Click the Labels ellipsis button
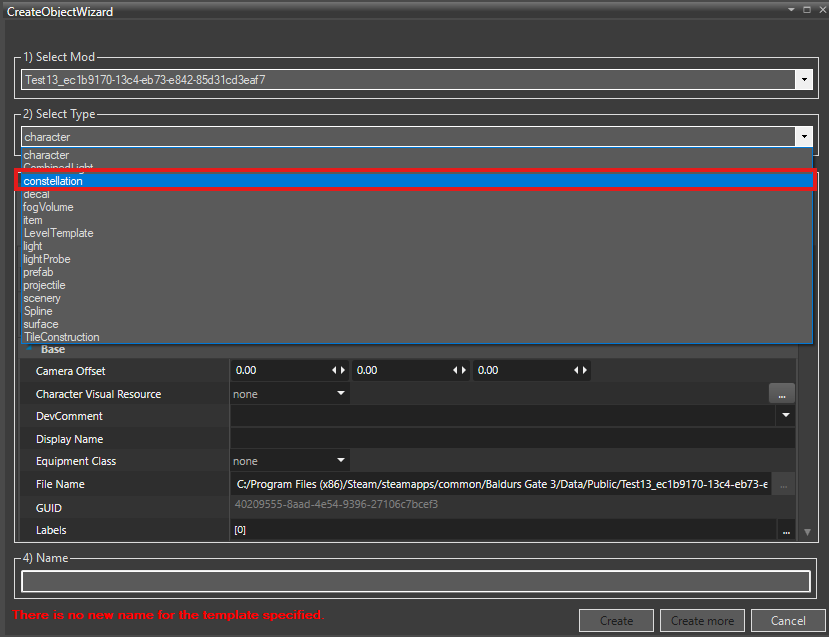 click(786, 530)
